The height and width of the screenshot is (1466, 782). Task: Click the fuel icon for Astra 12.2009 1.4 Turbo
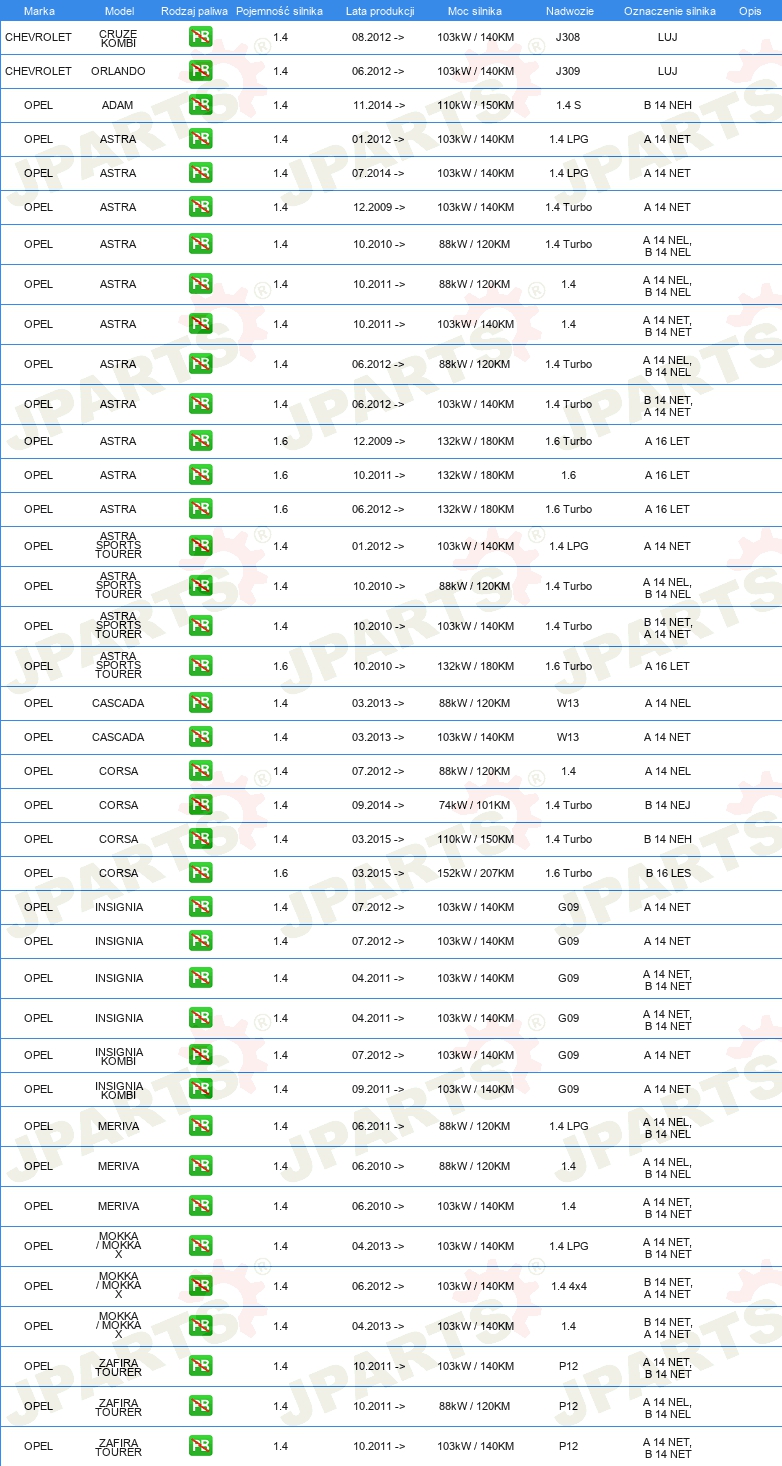(200, 207)
